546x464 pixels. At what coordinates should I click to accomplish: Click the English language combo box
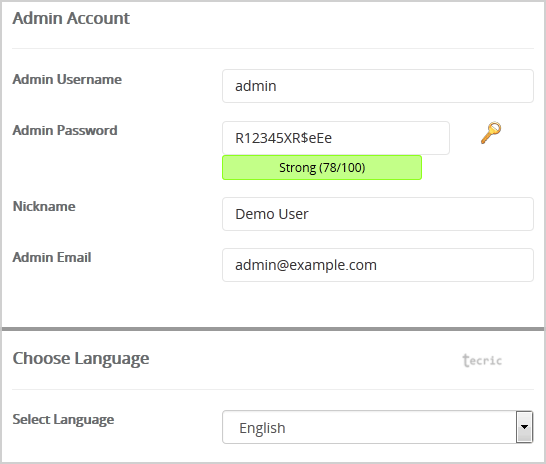coord(377,427)
